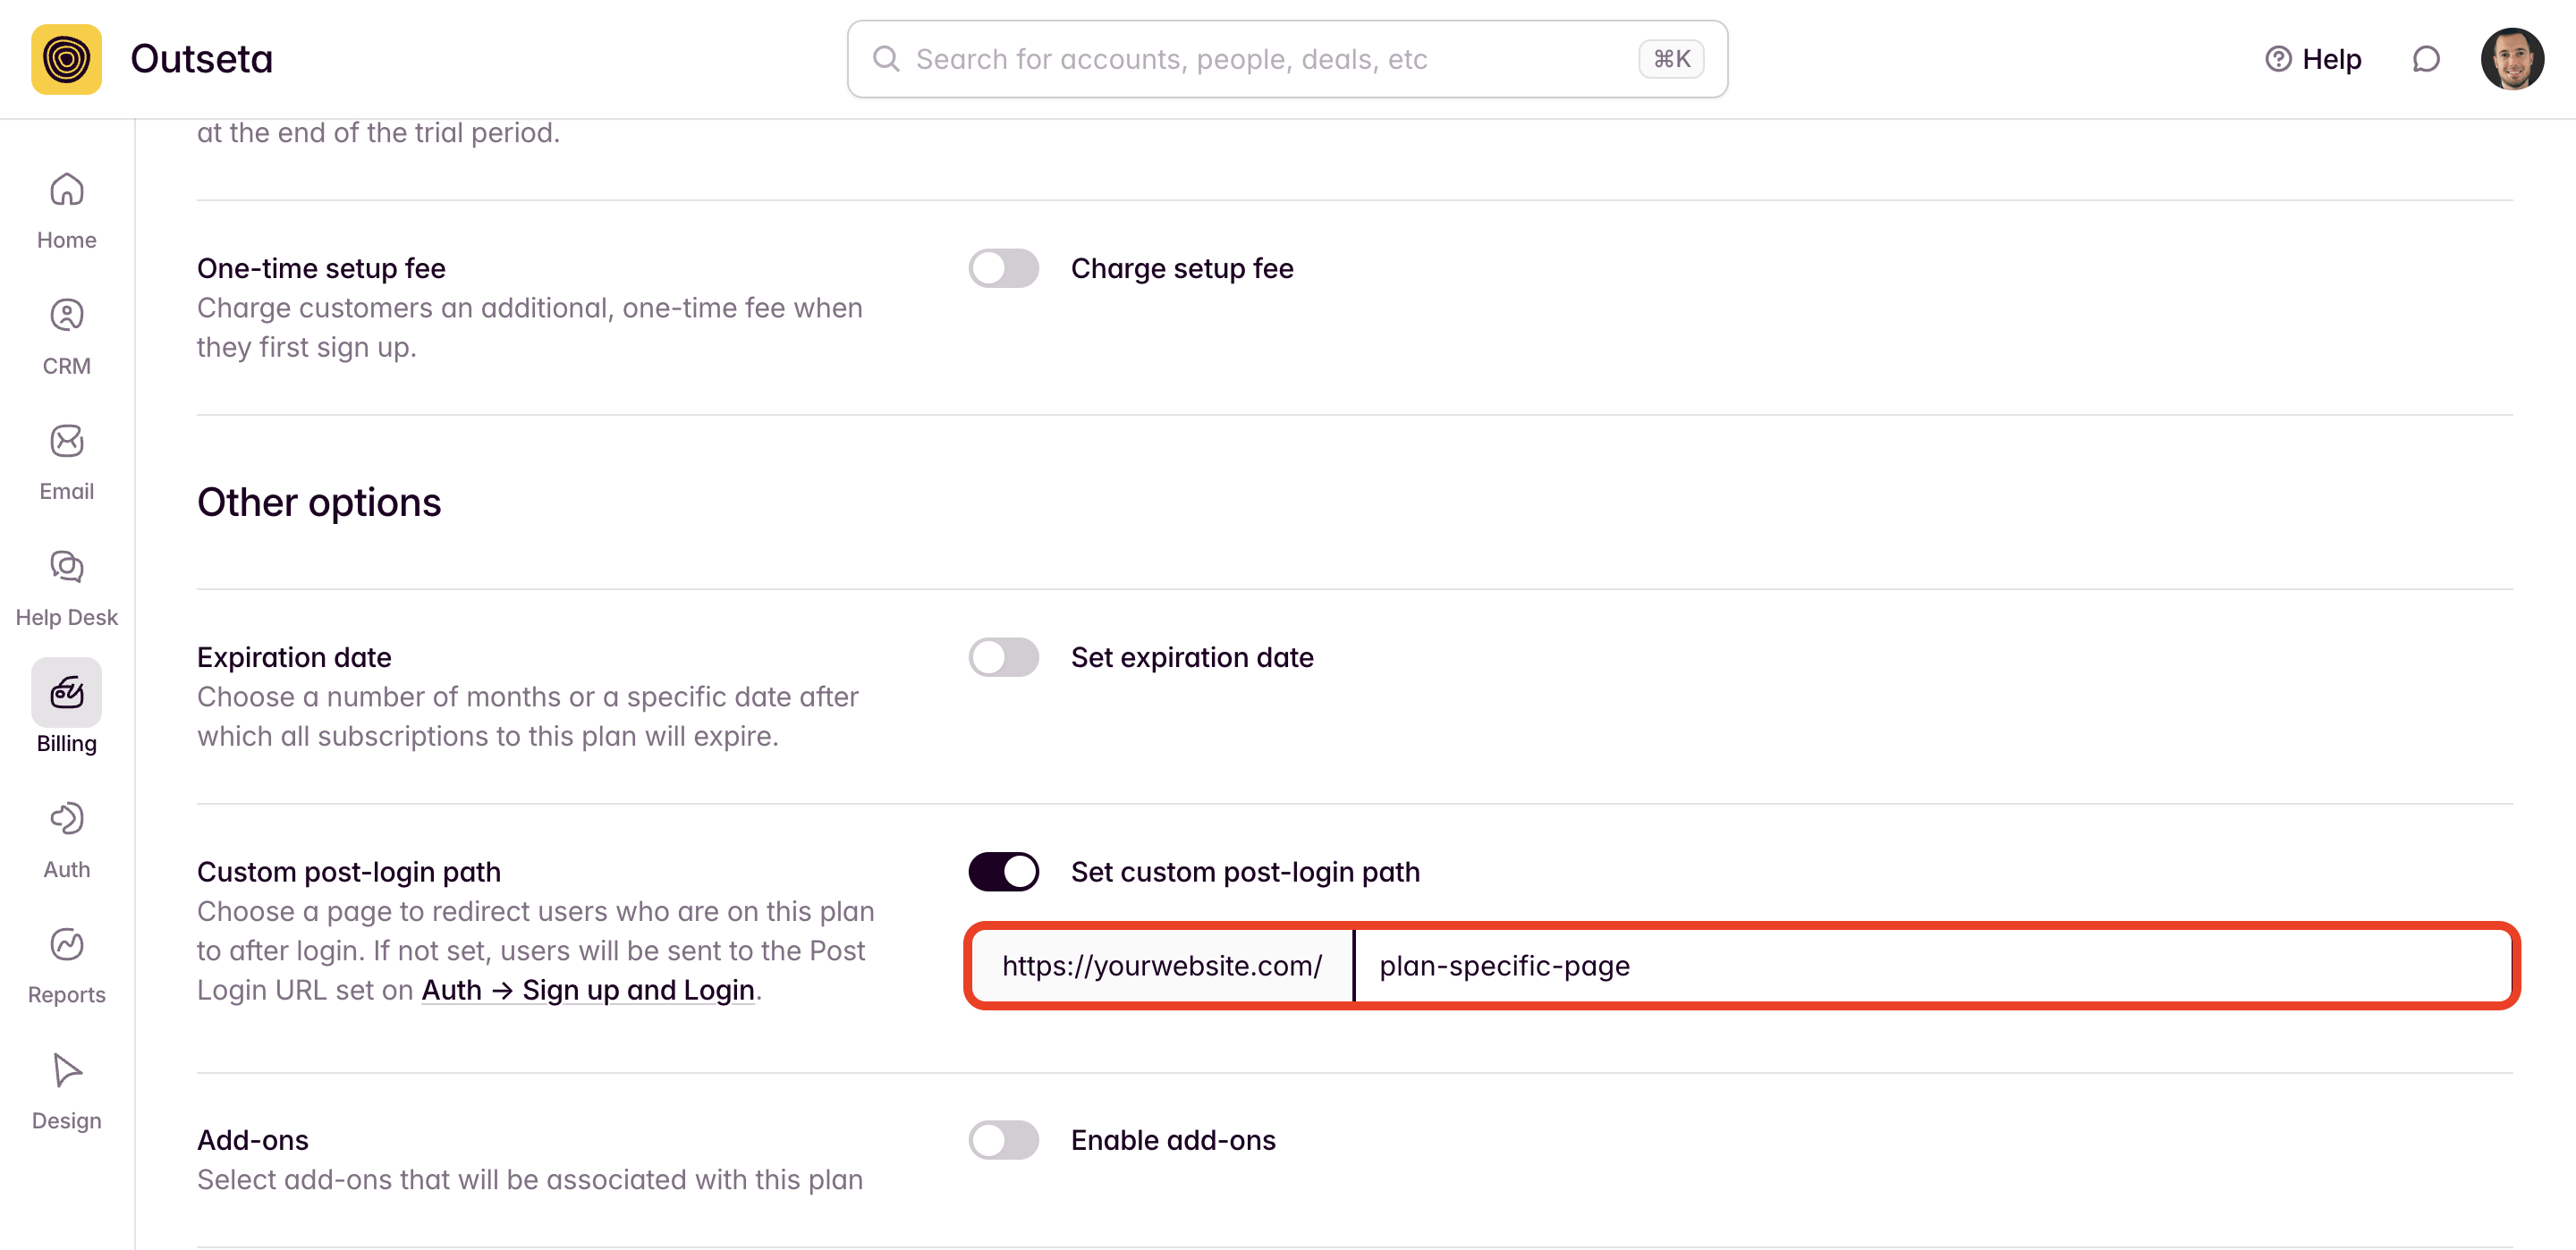Disable the custom post-login path toggle
Viewport: 2576px width, 1250px height.
1003,872
